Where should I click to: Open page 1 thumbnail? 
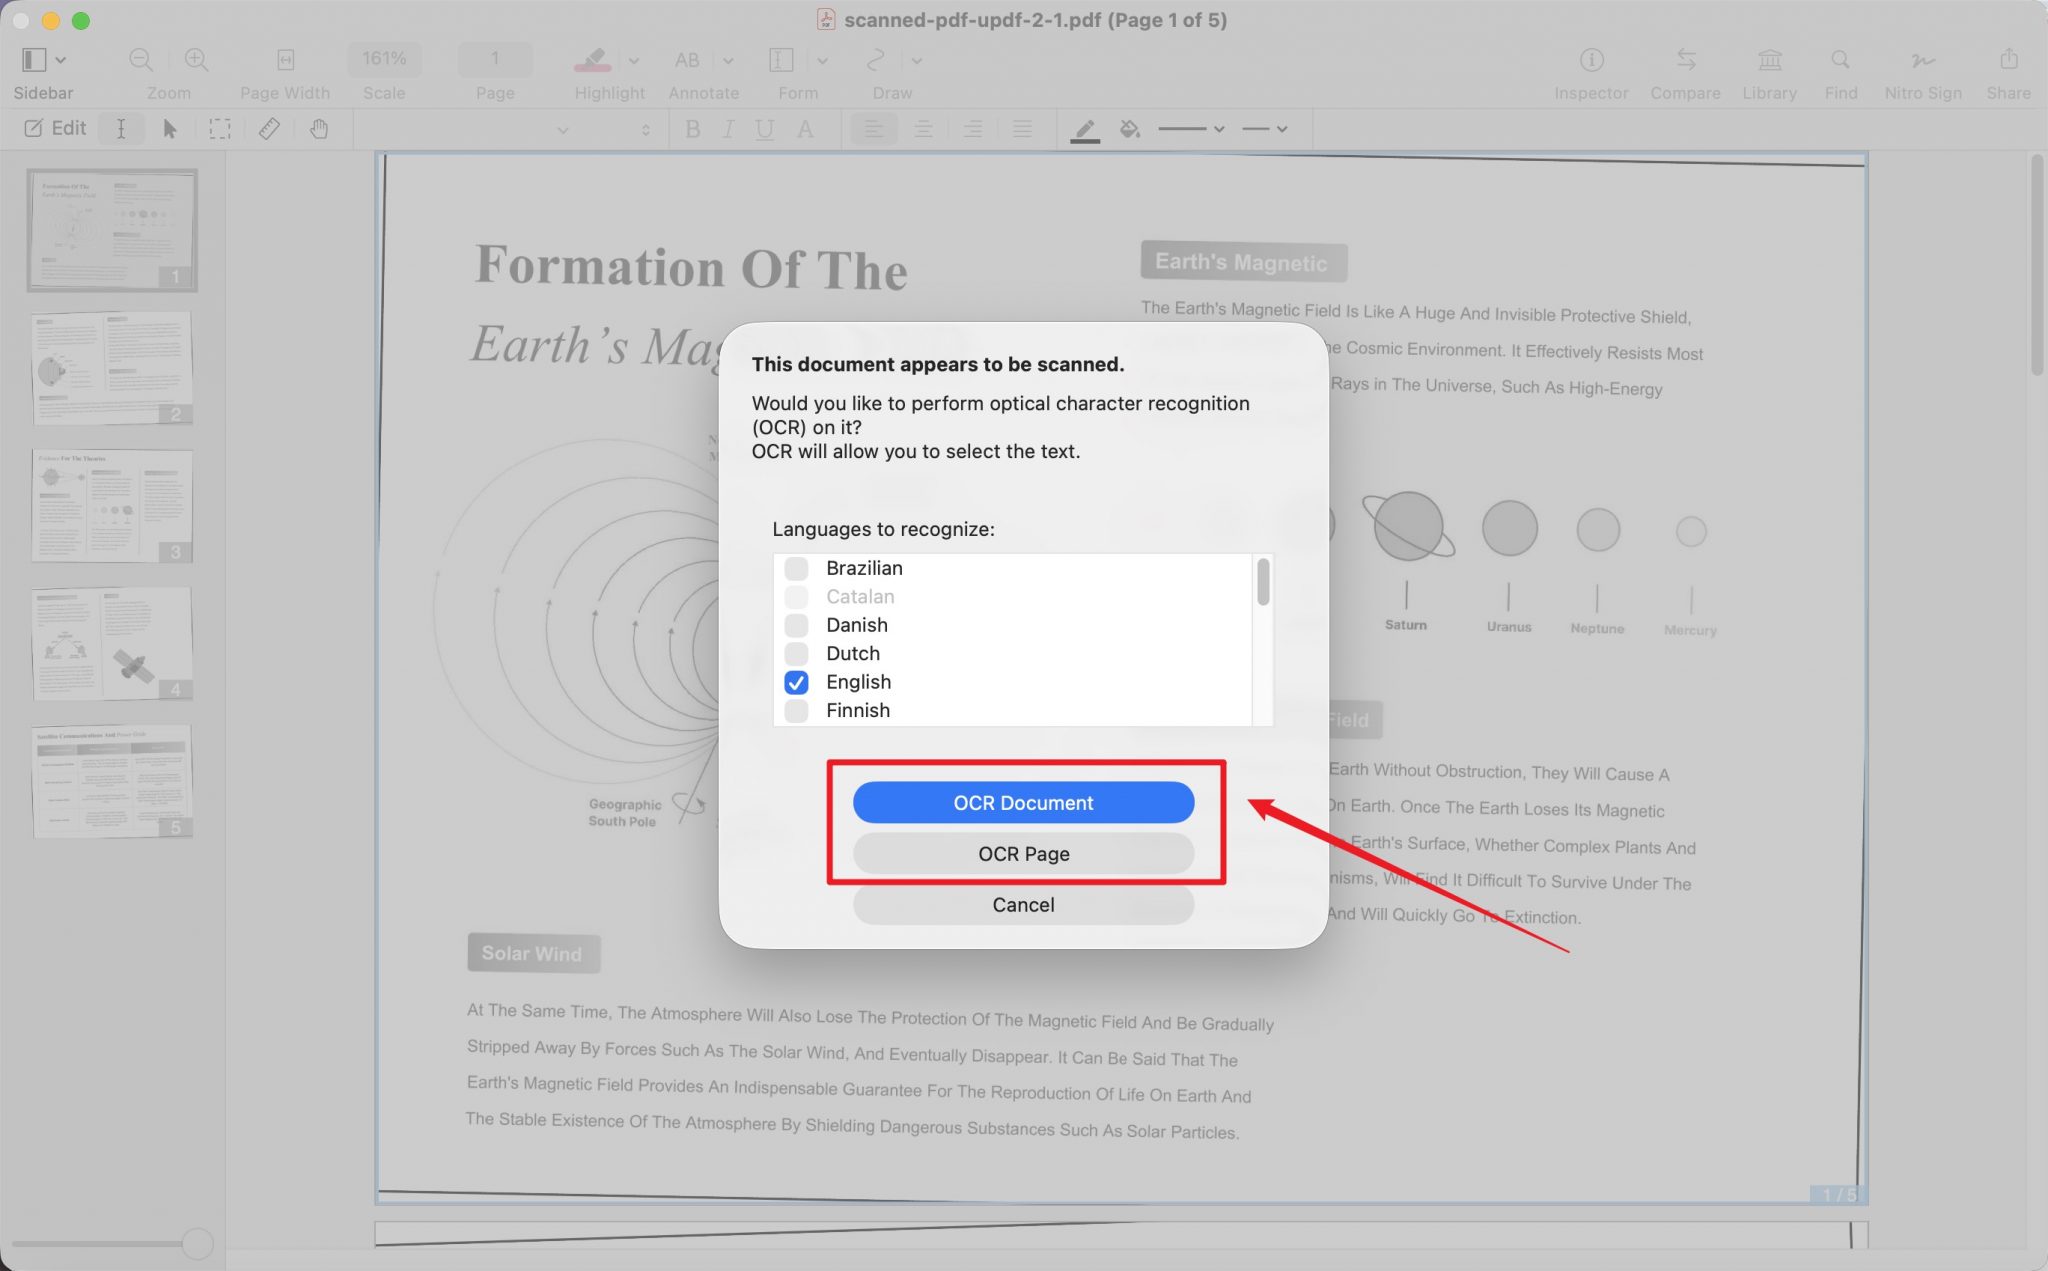pyautogui.click(x=112, y=230)
